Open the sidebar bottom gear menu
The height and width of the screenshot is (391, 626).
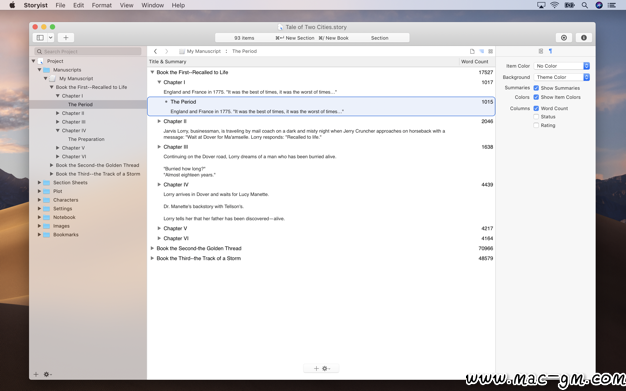47,374
